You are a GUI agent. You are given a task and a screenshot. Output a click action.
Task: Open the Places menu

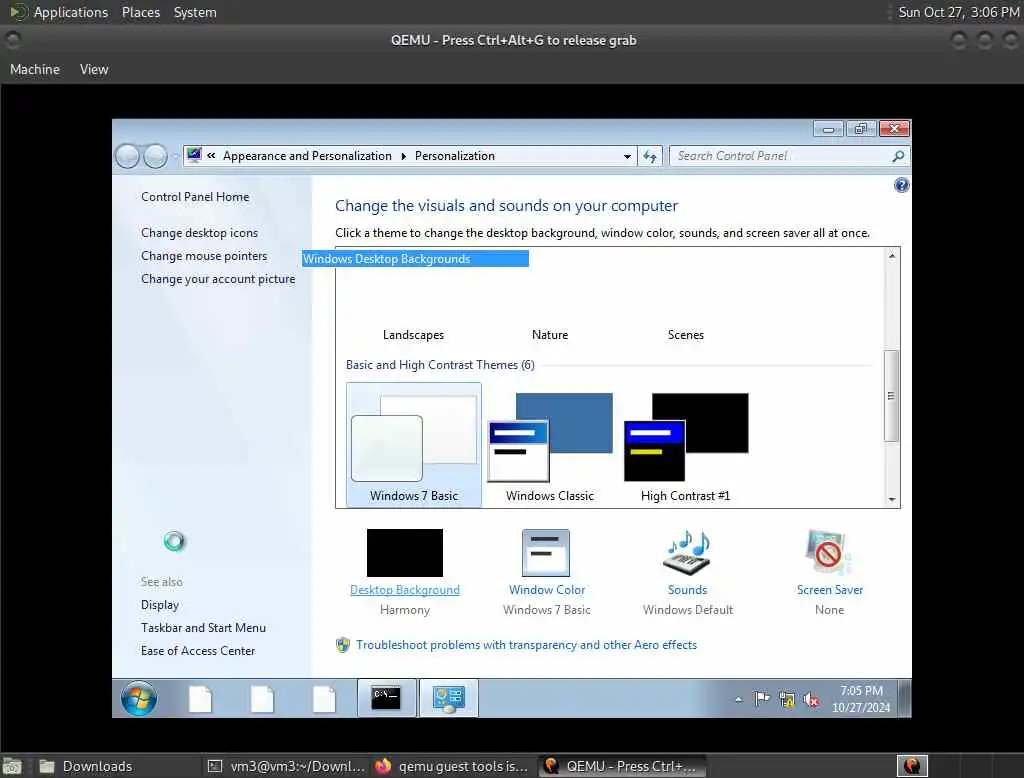pos(141,12)
